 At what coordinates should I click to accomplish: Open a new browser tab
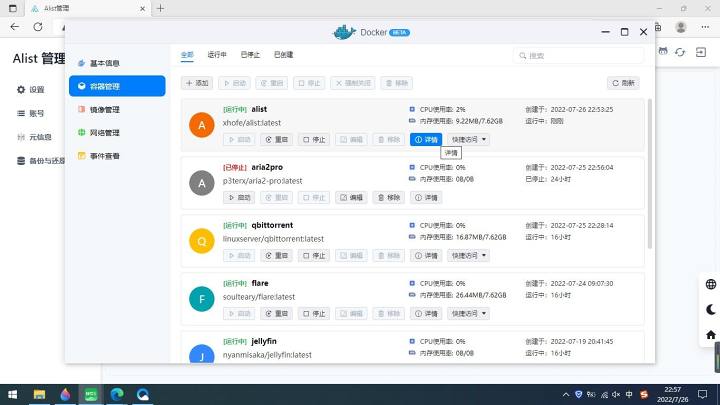coord(160,8)
